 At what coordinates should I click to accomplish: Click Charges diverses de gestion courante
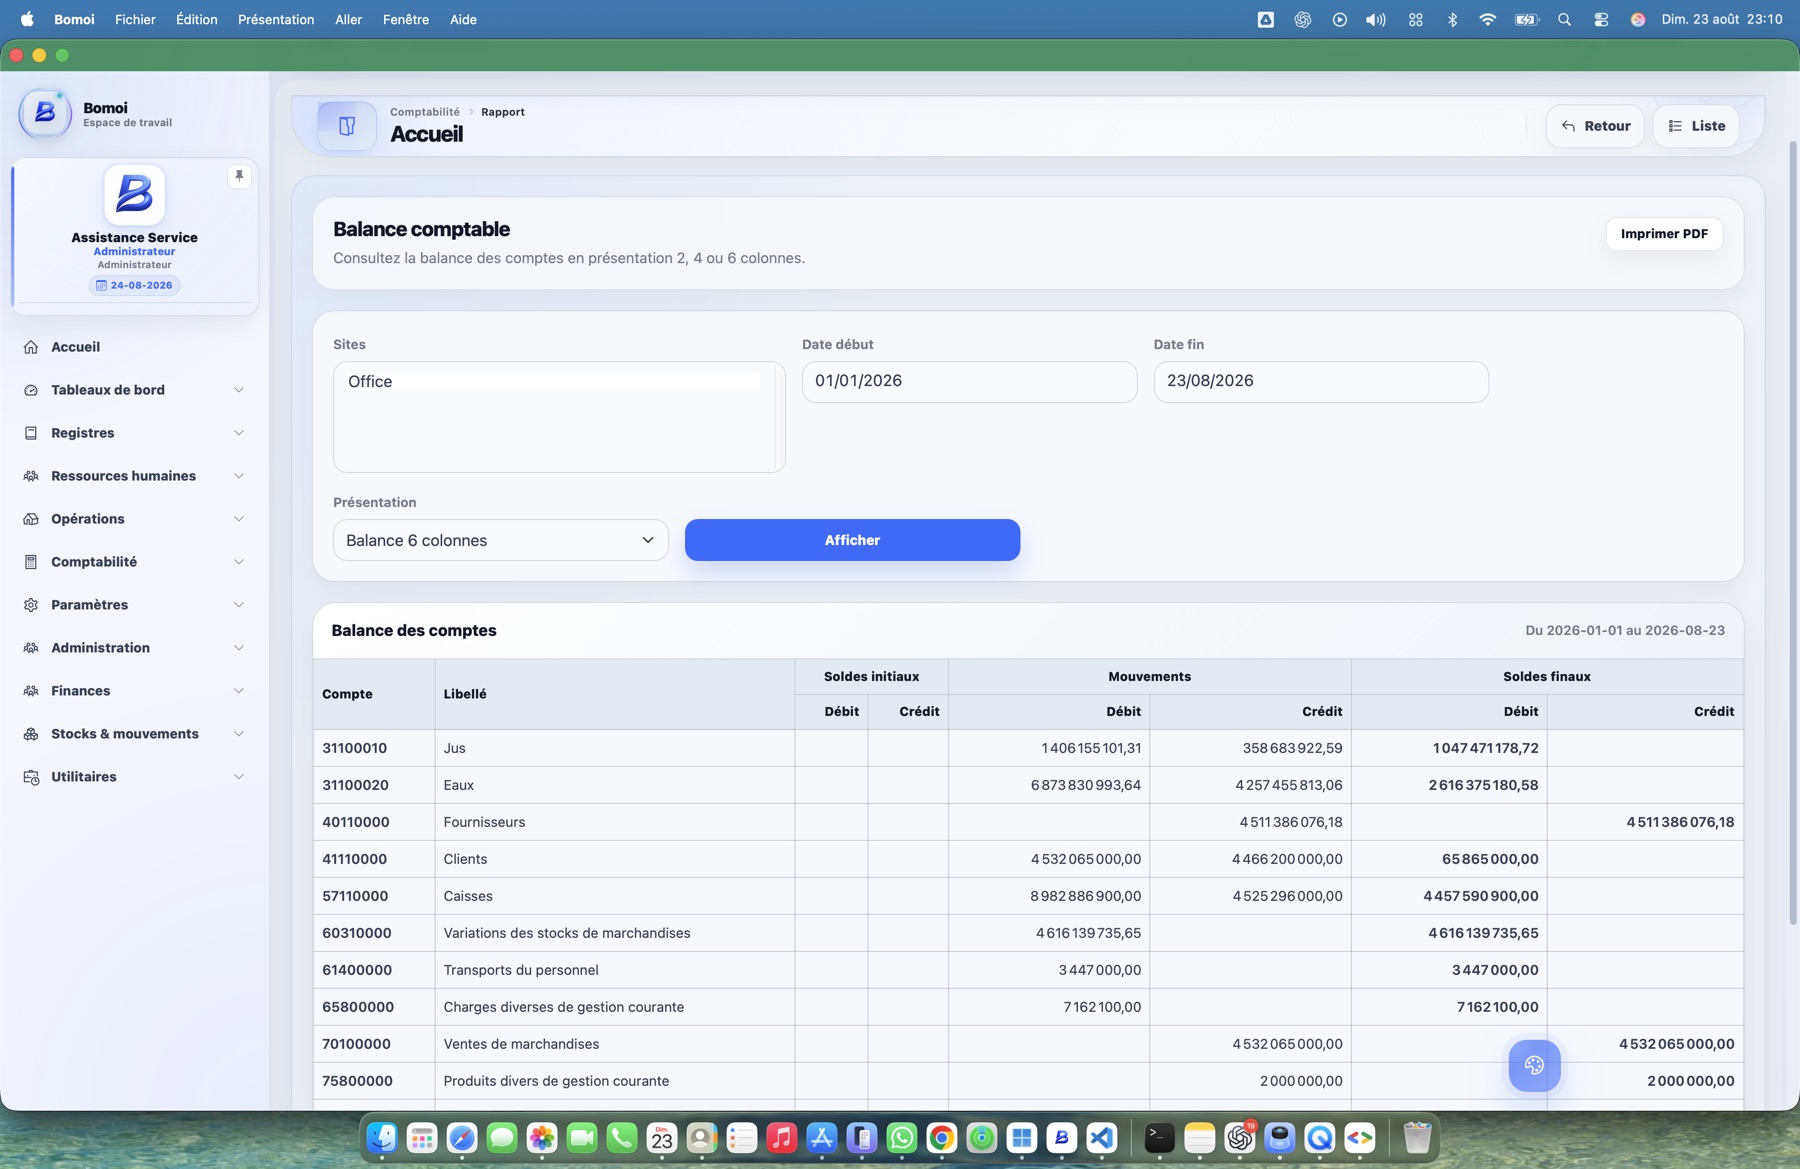[564, 1007]
